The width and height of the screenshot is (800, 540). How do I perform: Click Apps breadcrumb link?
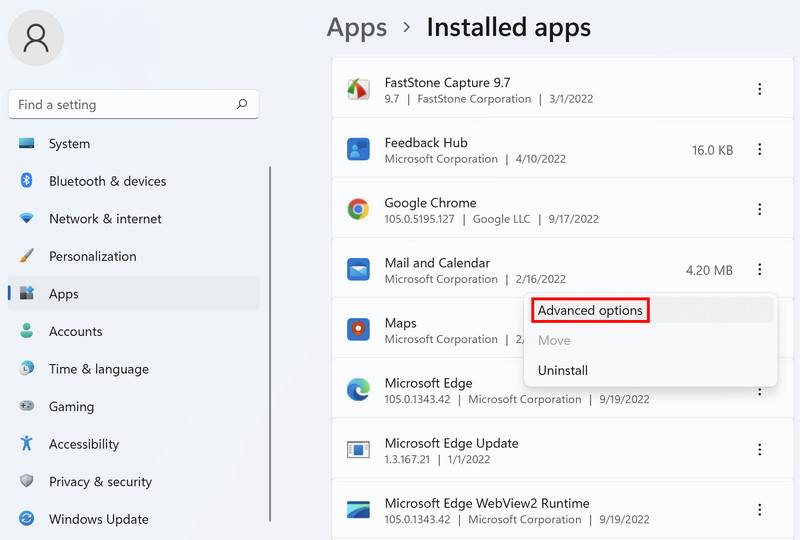[357, 28]
